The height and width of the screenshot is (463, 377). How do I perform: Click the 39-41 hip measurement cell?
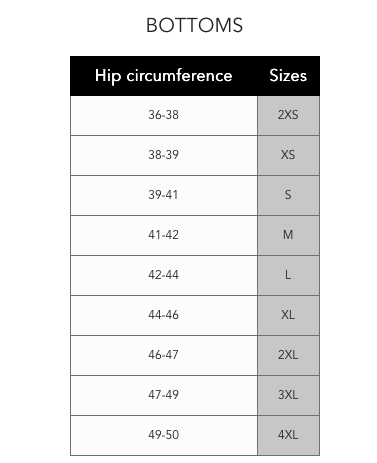coord(164,196)
